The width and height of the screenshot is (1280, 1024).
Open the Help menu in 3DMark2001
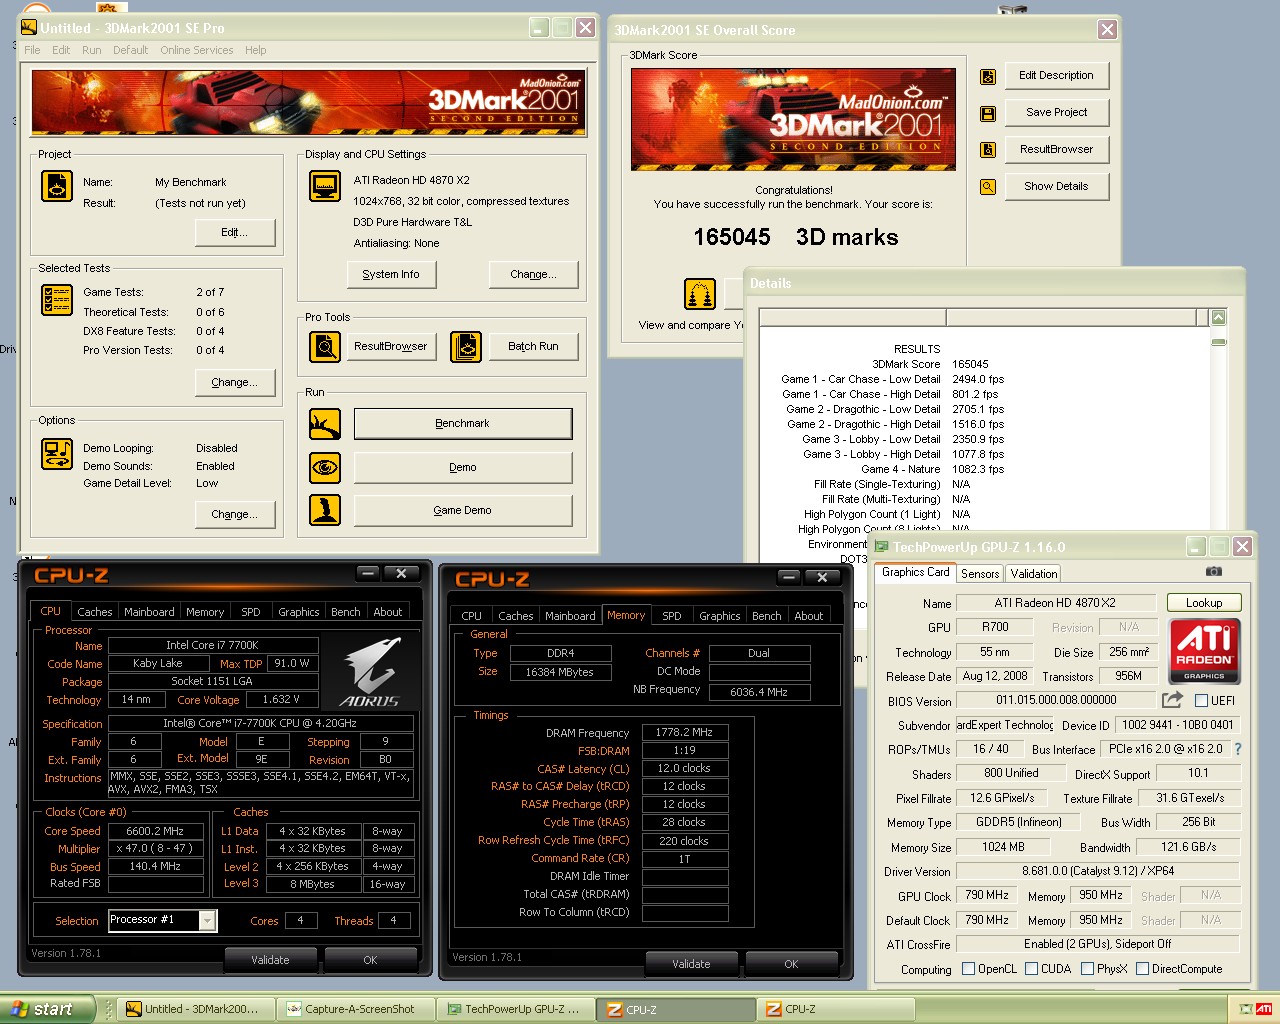(256, 50)
